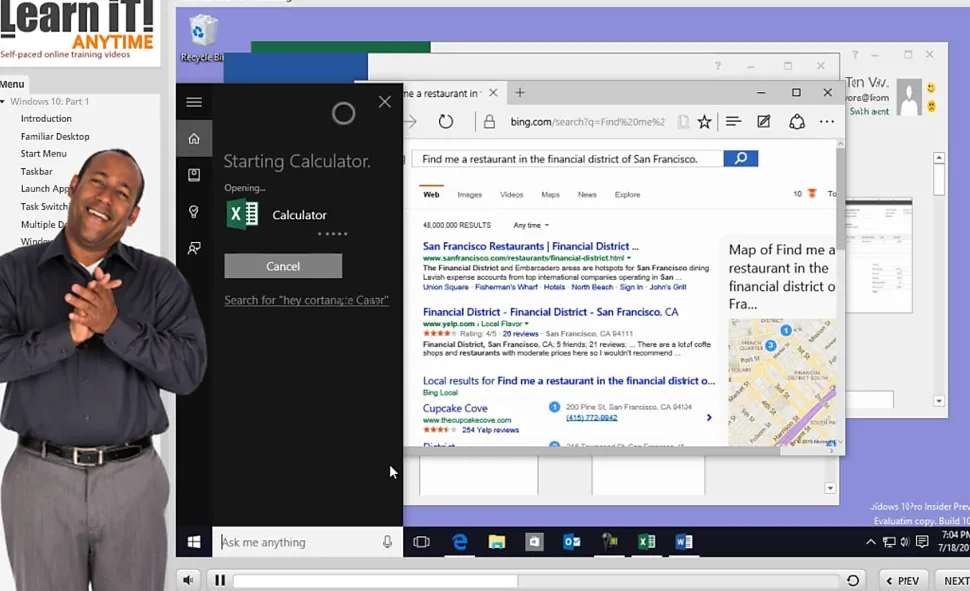The width and height of the screenshot is (970, 591).
Task: Click the Edge address bar URL
Action: (587, 122)
